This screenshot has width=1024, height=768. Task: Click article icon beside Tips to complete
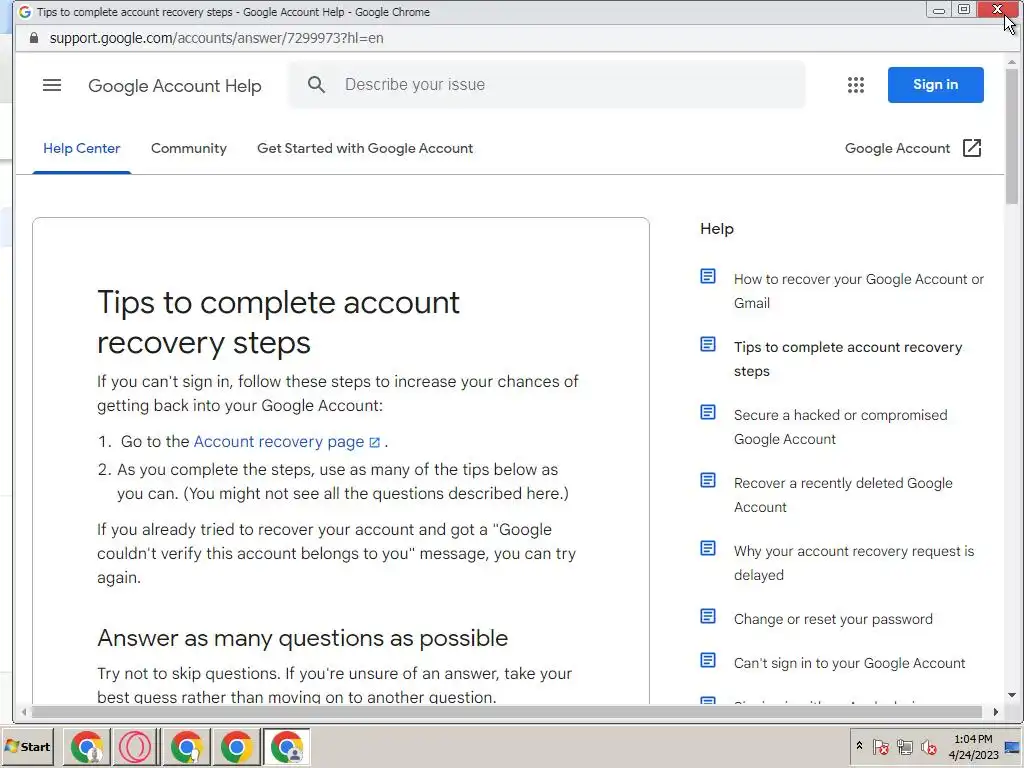[708, 344]
